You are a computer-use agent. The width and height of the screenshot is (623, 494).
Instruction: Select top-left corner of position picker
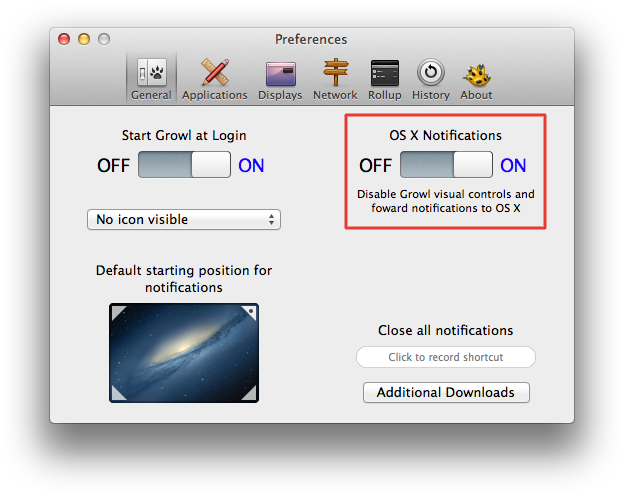(118, 312)
